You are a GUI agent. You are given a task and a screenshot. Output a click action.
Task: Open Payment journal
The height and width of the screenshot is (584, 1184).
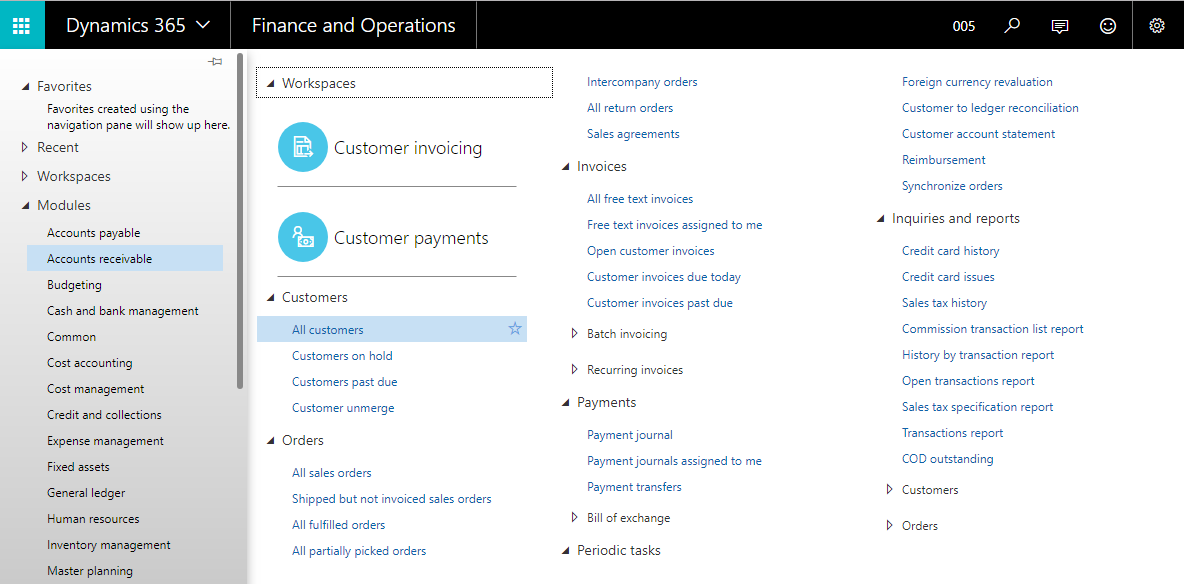click(630, 435)
